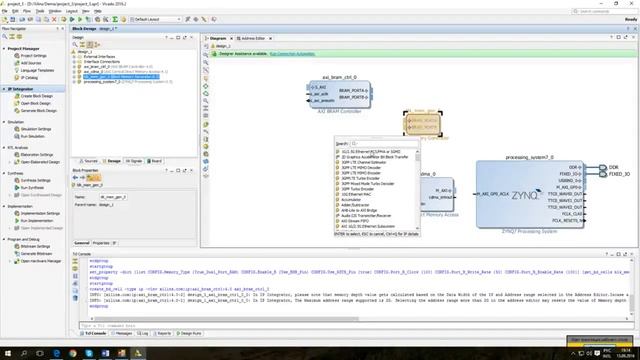Click the Windows Start button
This screenshot has height=360, width=640.
point(8,353)
